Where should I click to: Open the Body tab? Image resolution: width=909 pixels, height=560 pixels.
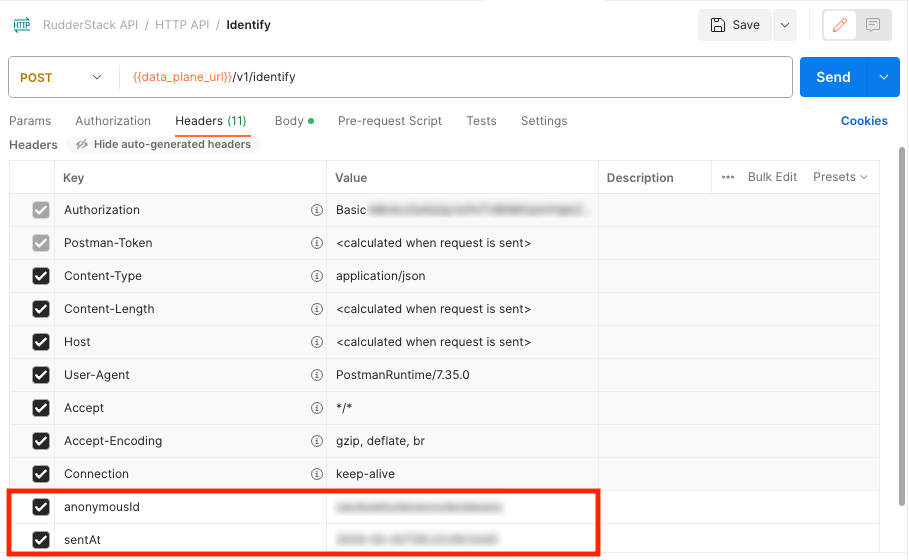tap(294, 121)
